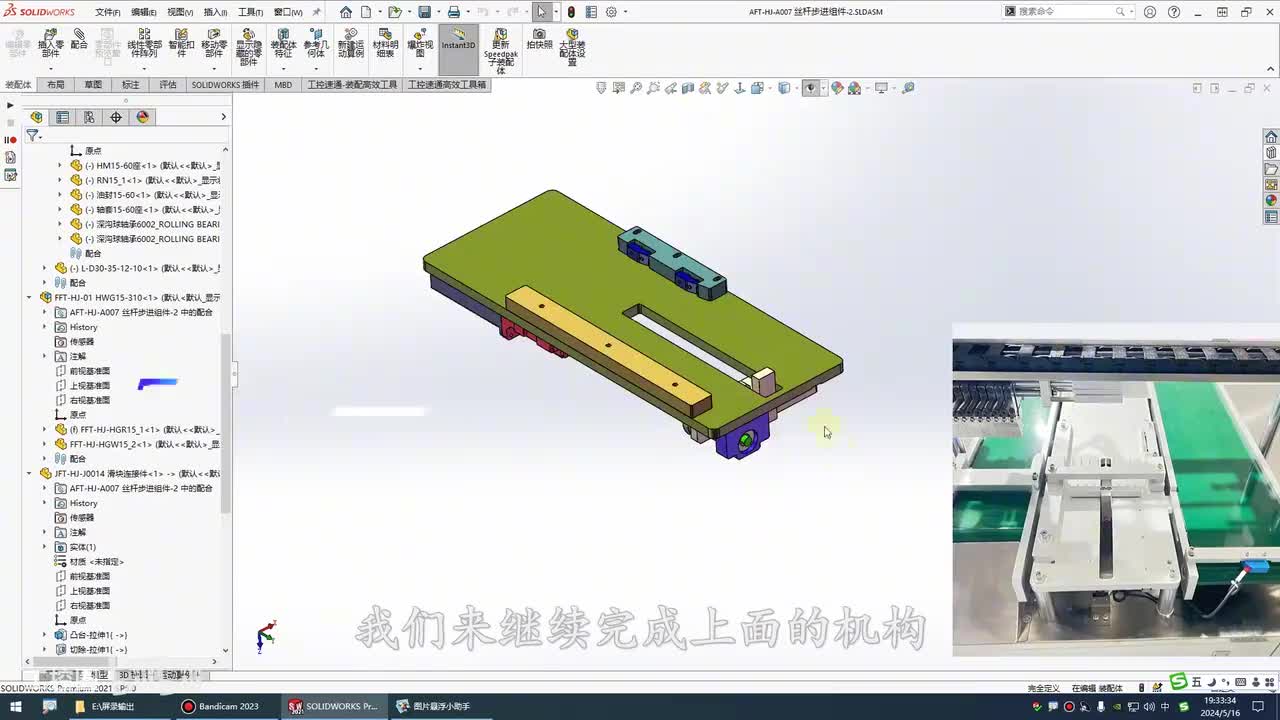This screenshot has width=1280, height=720.
Task: Open the Options gear icon
Action: [611, 12]
